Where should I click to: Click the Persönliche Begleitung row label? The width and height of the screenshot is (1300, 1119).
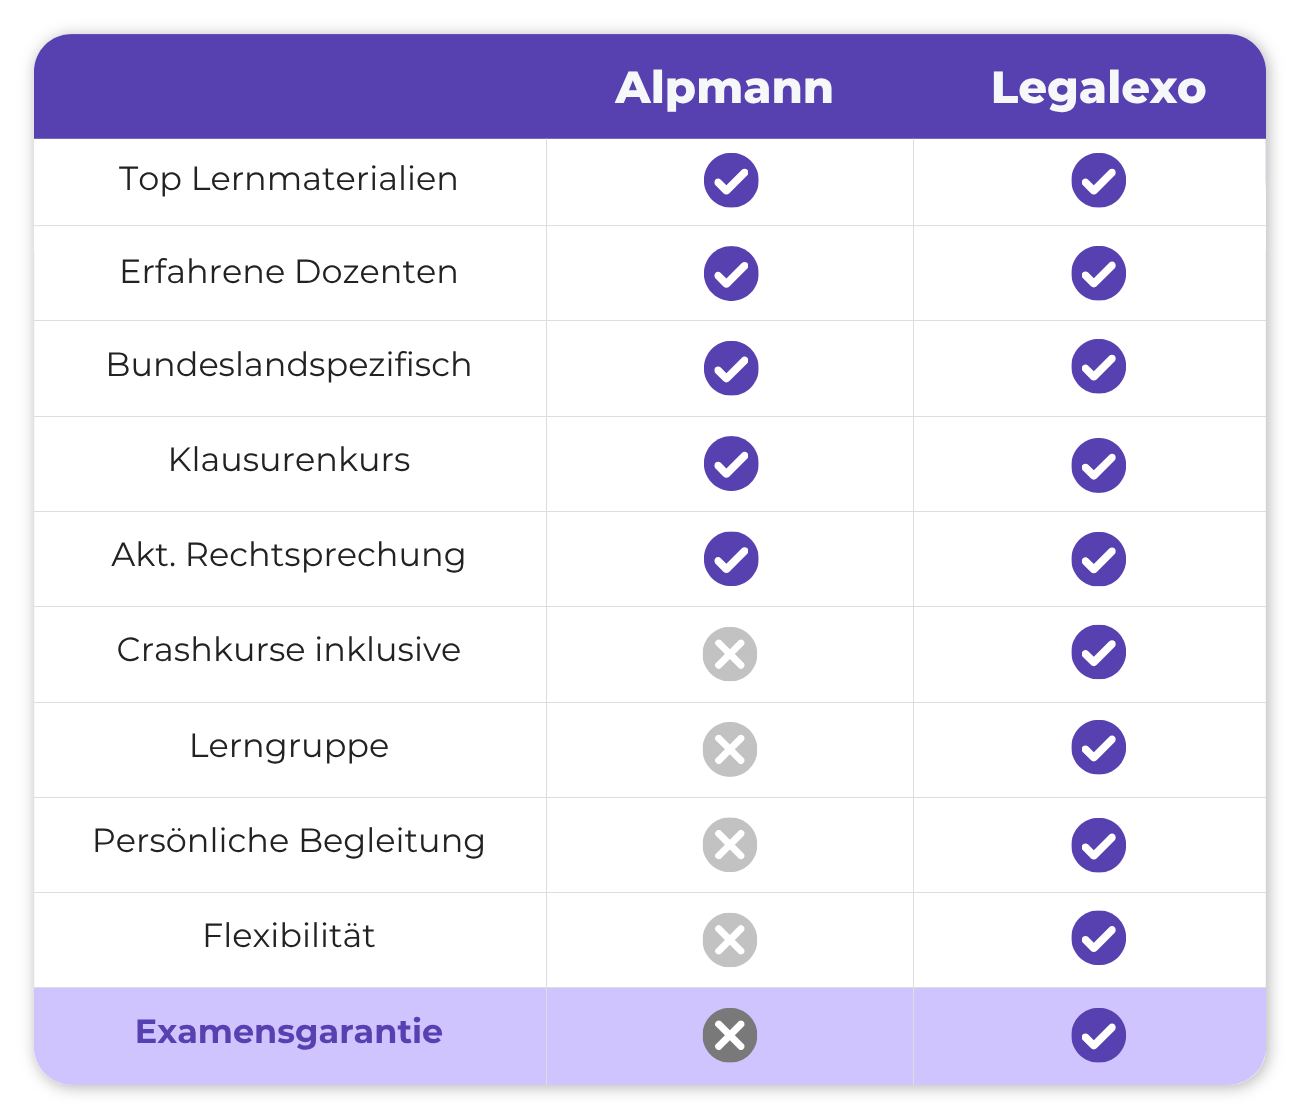(289, 840)
